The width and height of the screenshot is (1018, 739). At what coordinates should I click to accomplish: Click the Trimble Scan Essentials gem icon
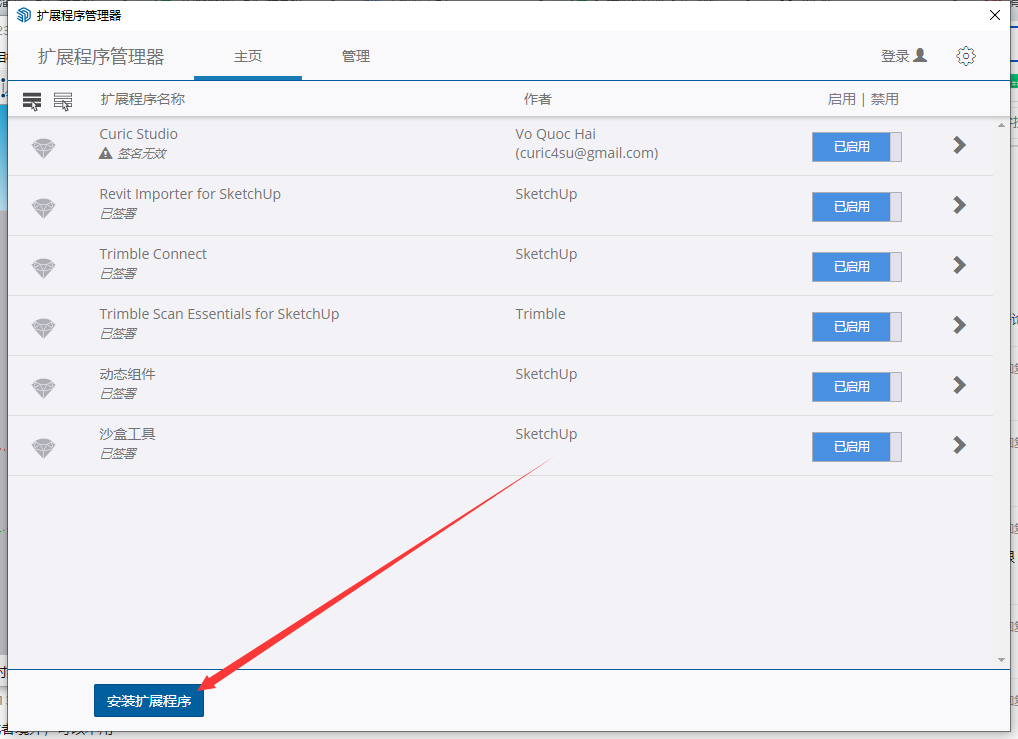point(43,328)
